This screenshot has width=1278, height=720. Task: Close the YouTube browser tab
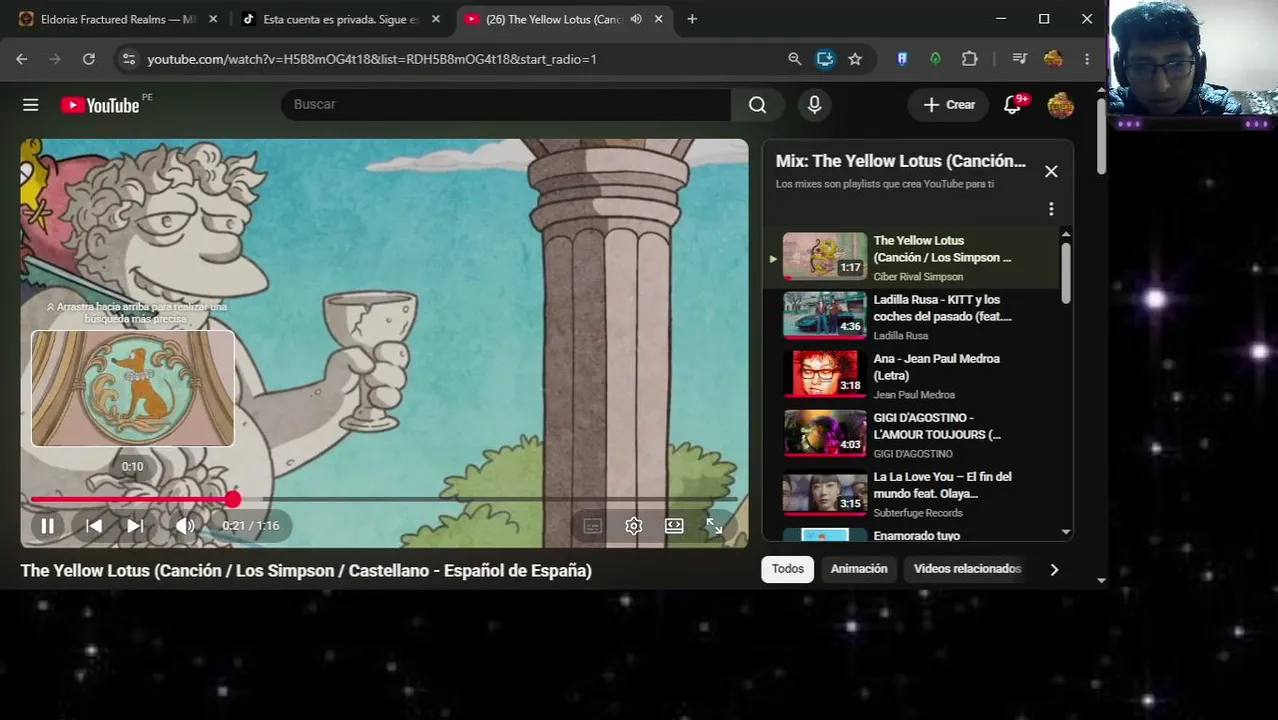[x=658, y=19]
